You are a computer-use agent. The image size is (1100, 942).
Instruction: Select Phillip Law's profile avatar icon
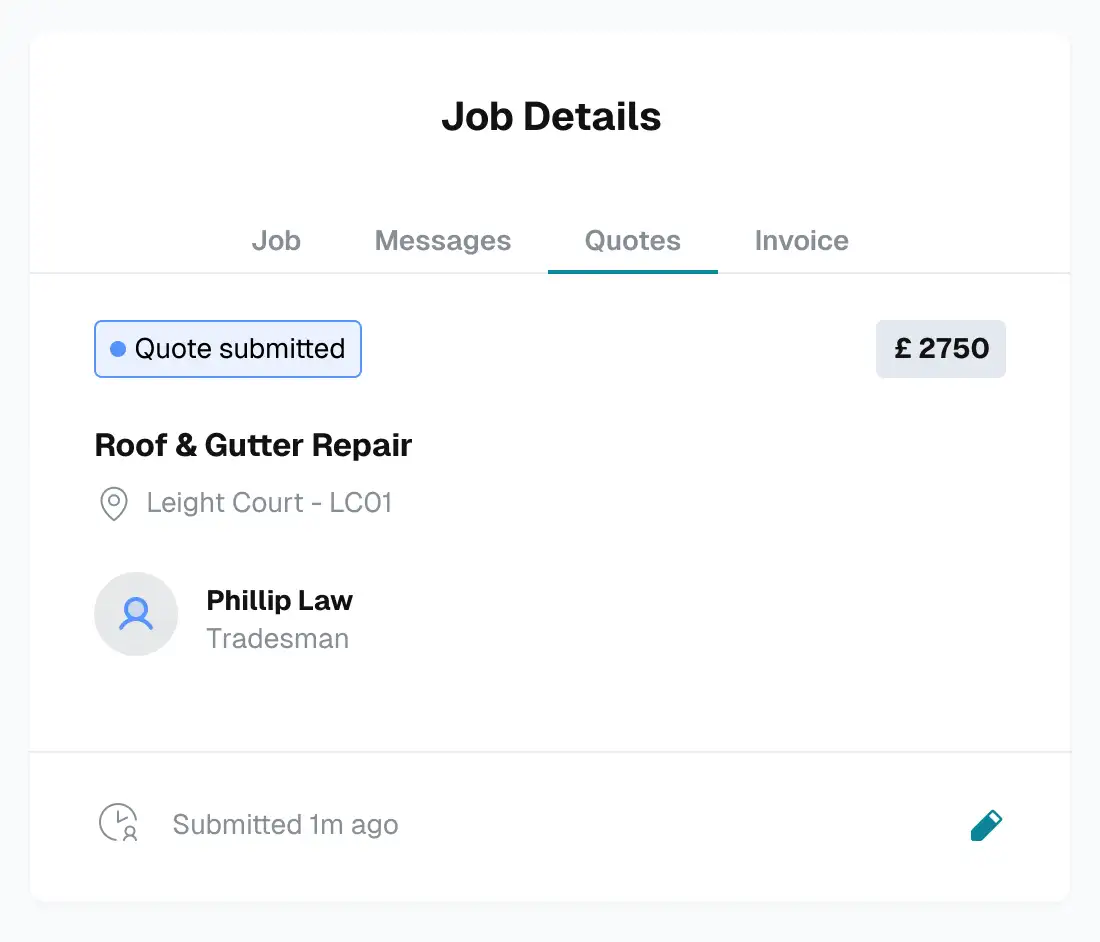tap(136, 614)
